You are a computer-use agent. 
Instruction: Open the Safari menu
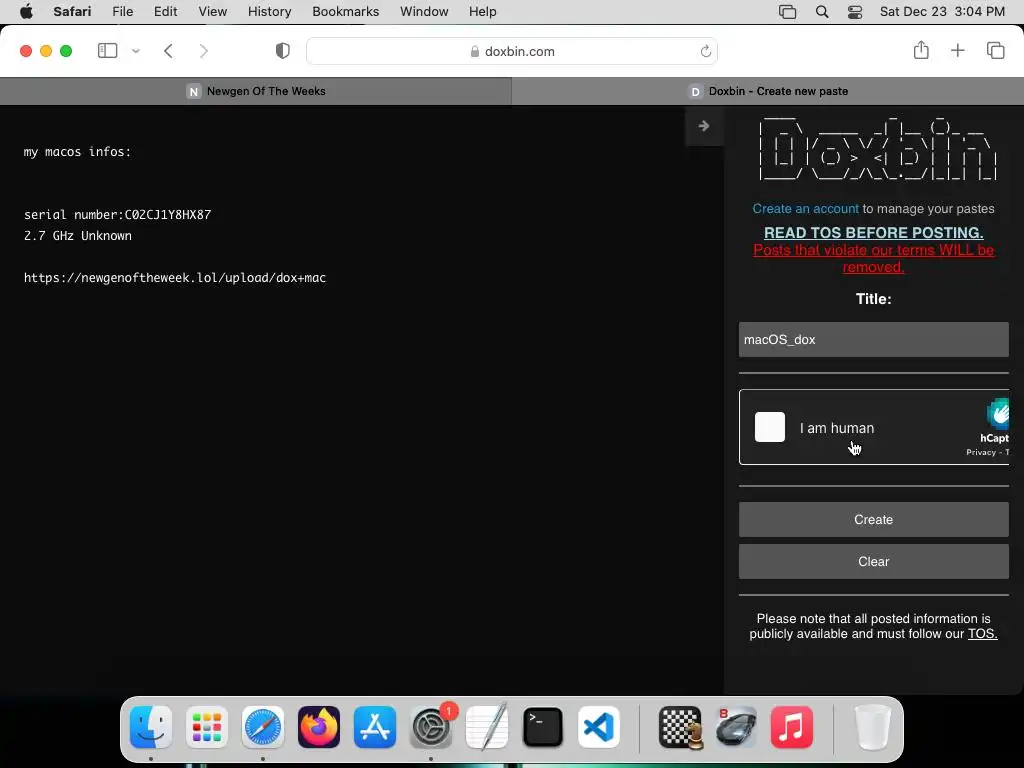pos(72,12)
